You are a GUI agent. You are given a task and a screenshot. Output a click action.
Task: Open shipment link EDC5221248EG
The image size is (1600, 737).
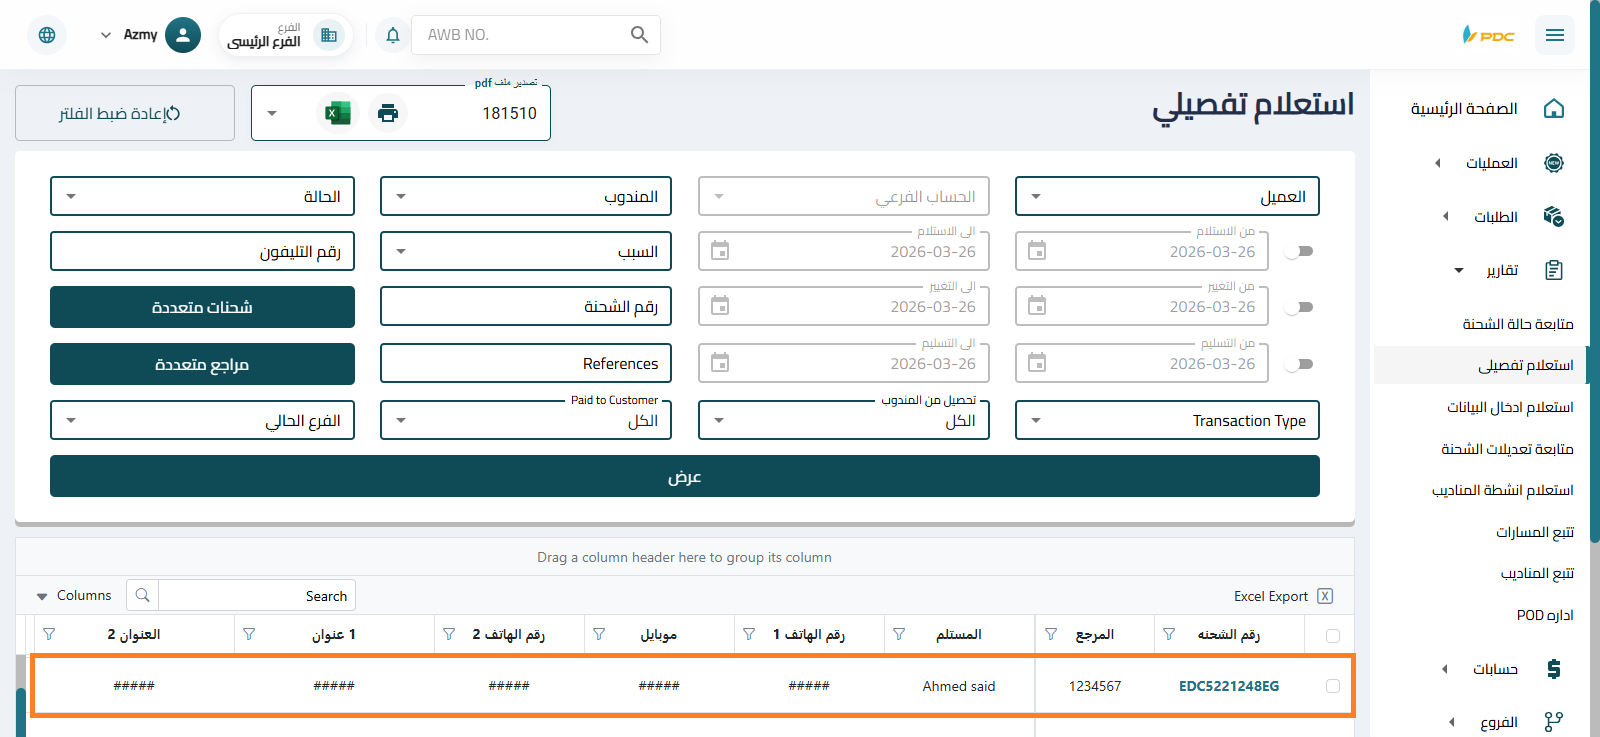1229,686
